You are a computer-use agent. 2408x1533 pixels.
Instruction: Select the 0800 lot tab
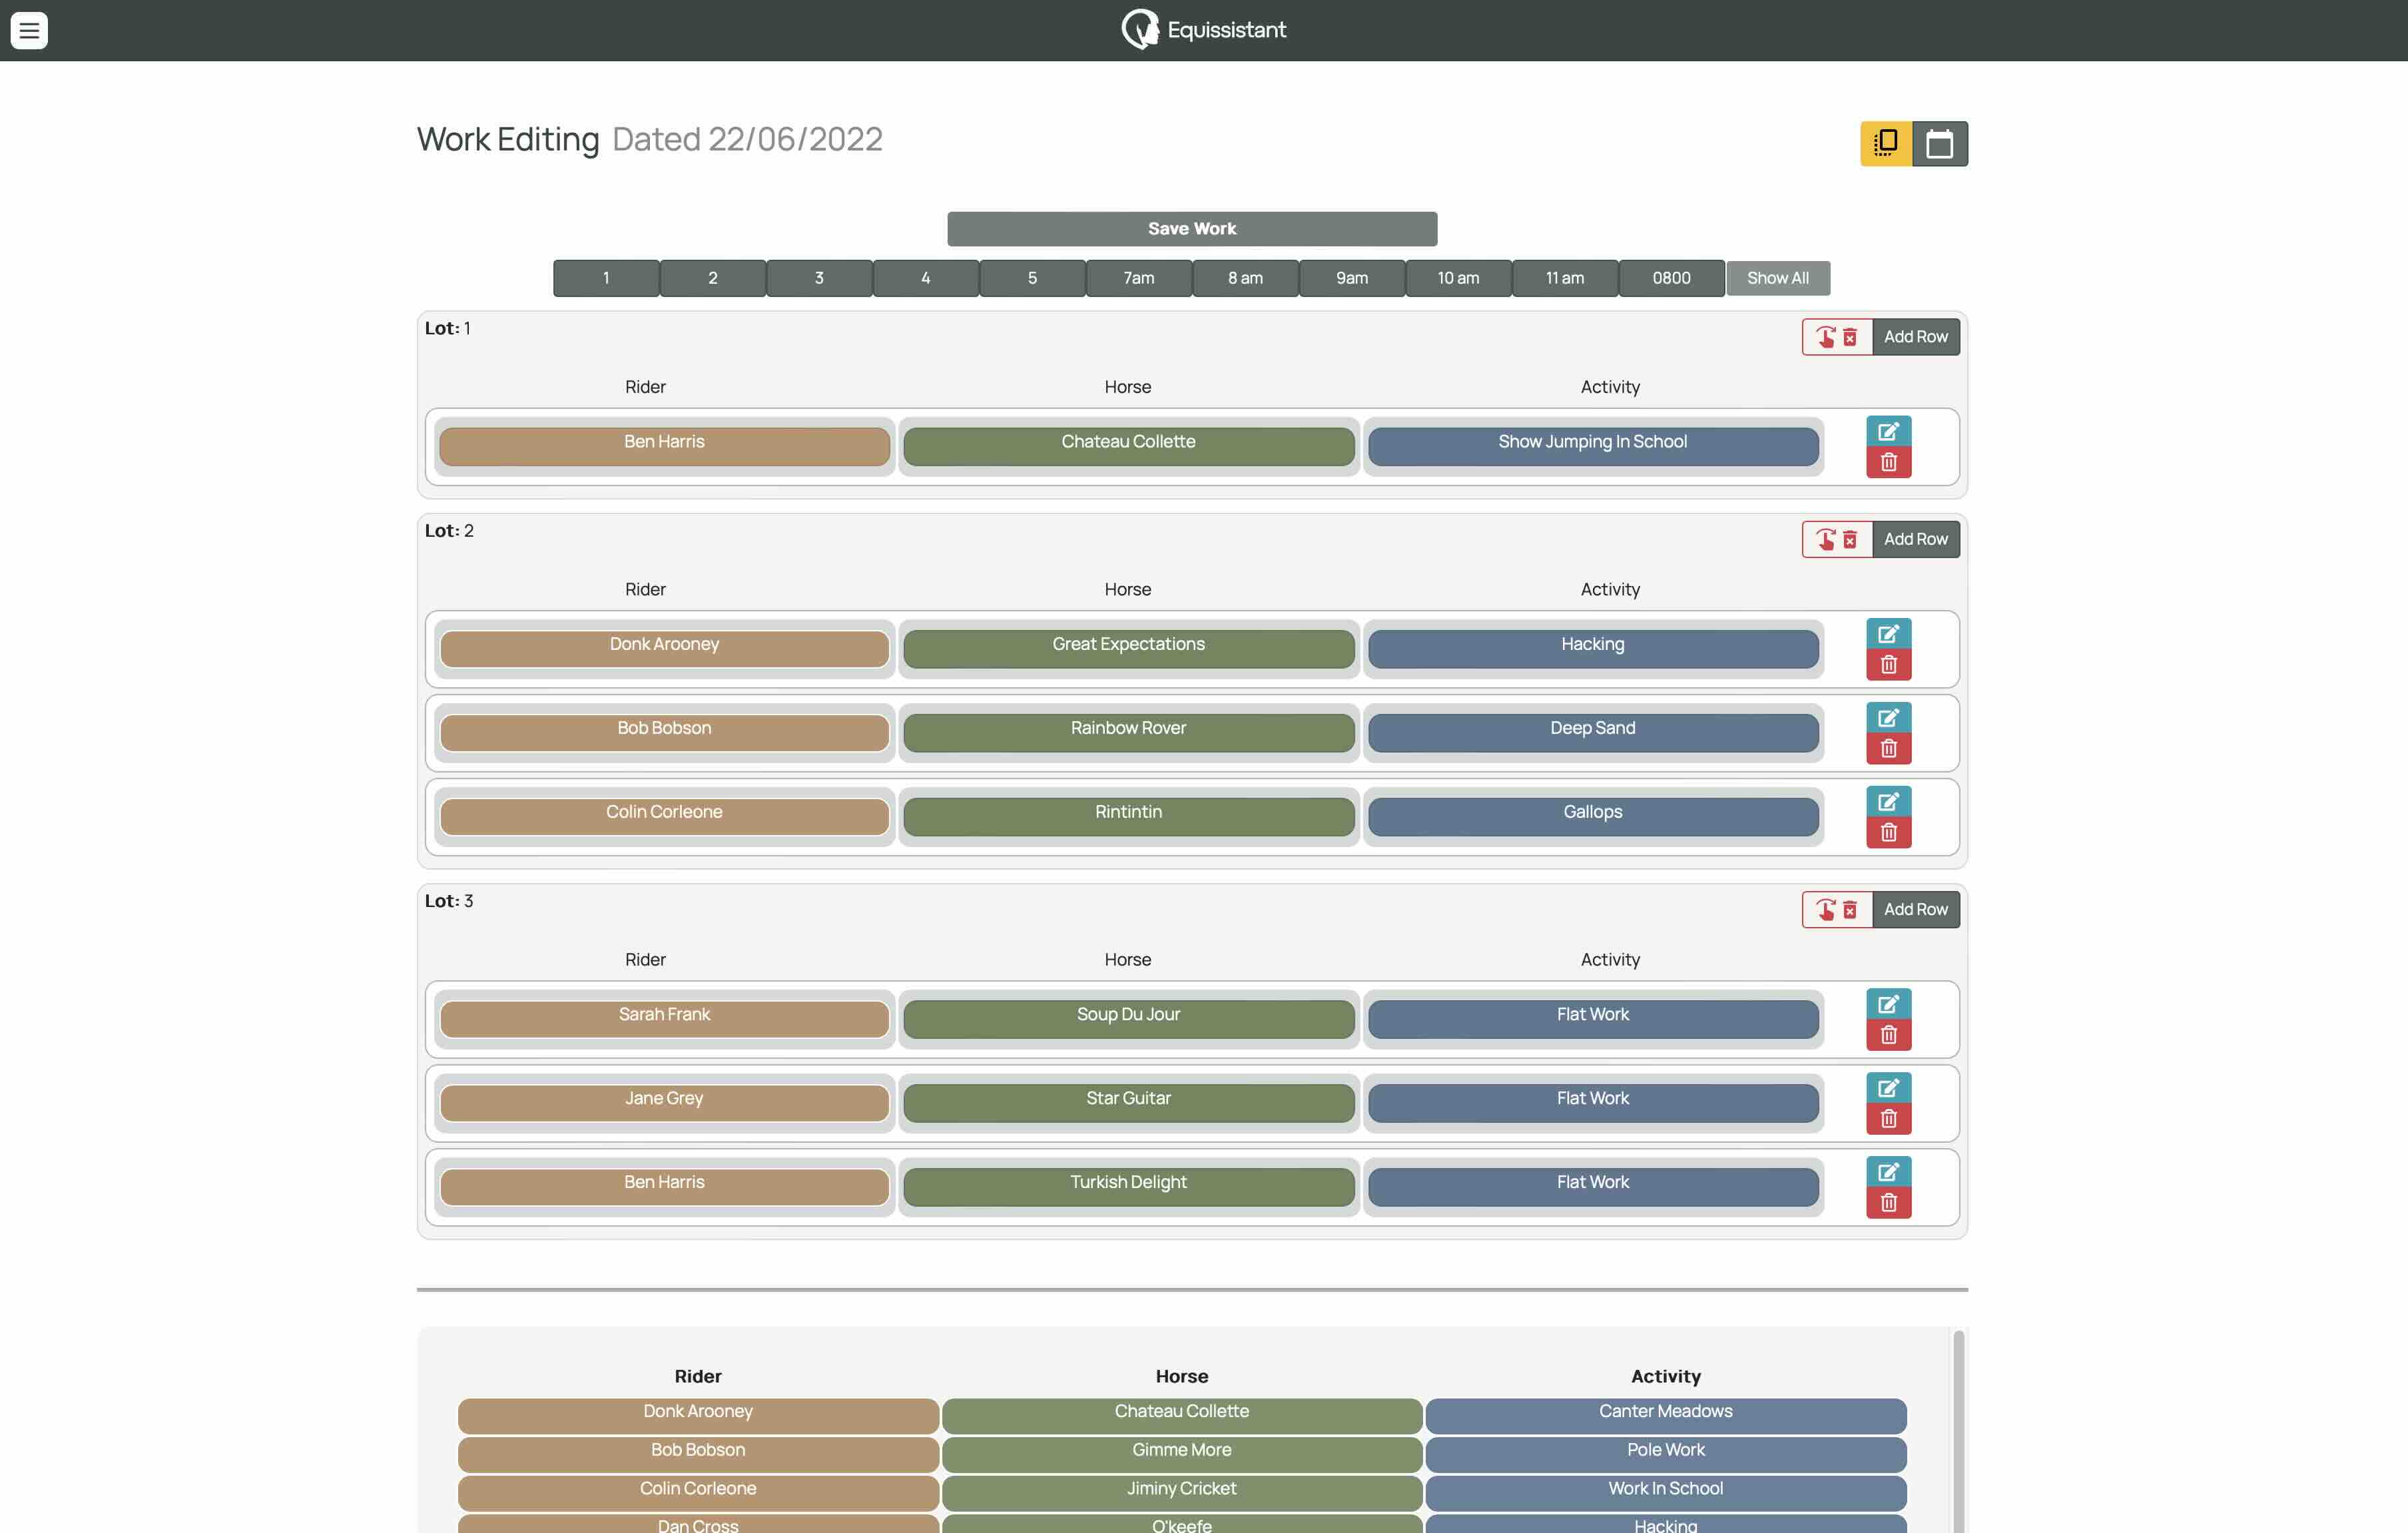1670,278
